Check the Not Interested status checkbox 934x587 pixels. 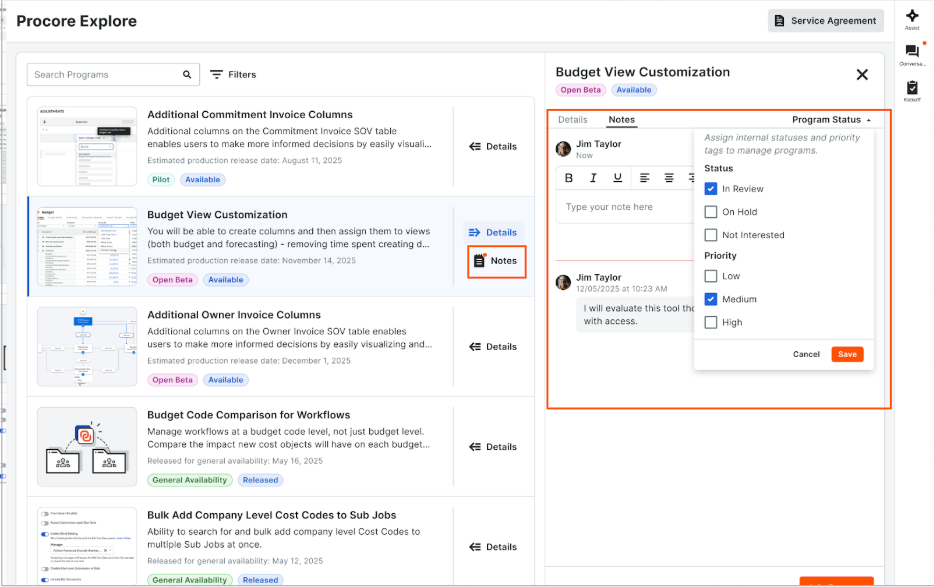click(711, 235)
